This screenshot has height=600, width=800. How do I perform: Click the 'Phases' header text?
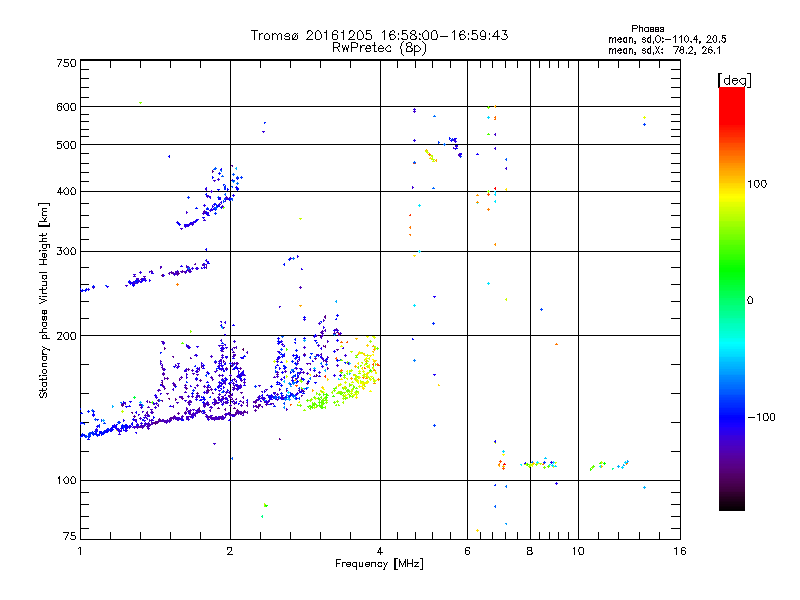647,29
